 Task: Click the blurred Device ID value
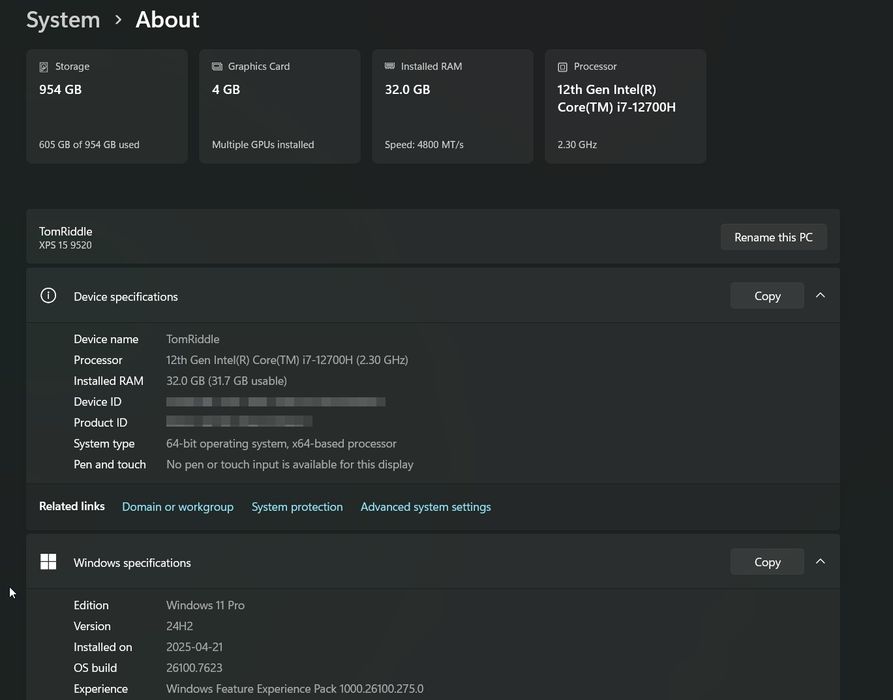[x=276, y=402]
